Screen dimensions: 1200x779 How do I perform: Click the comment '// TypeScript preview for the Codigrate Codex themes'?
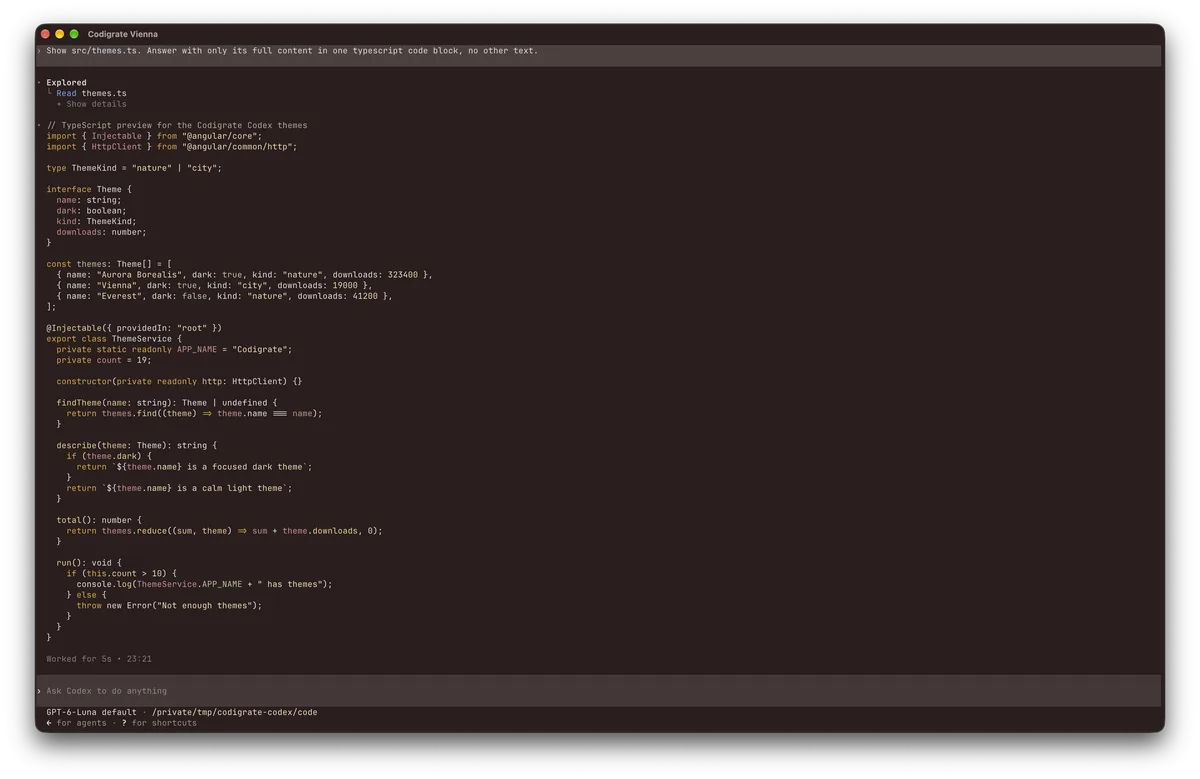click(177, 126)
